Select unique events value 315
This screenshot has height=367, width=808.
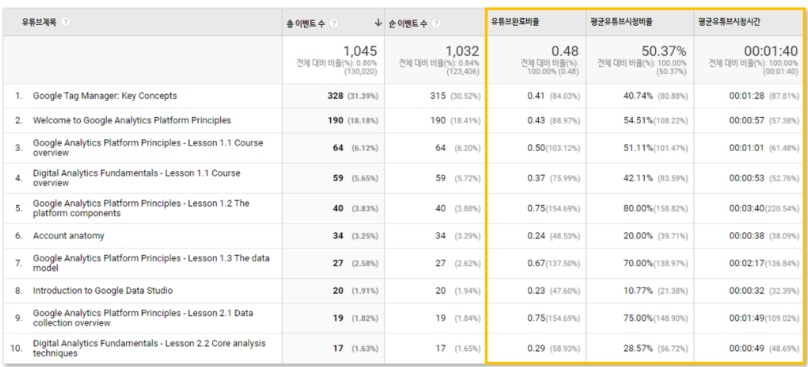pos(437,96)
